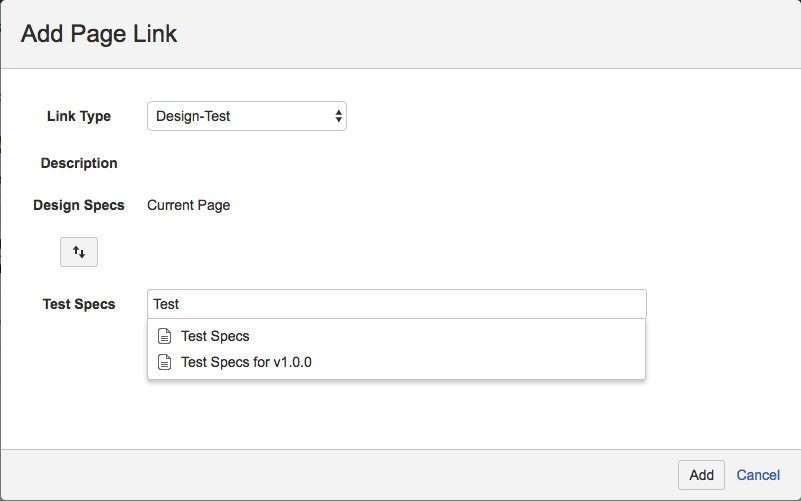801x501 pixels.
Task: Swap Design Specs and Test Specs direction
Action: [x=79, y=252]
